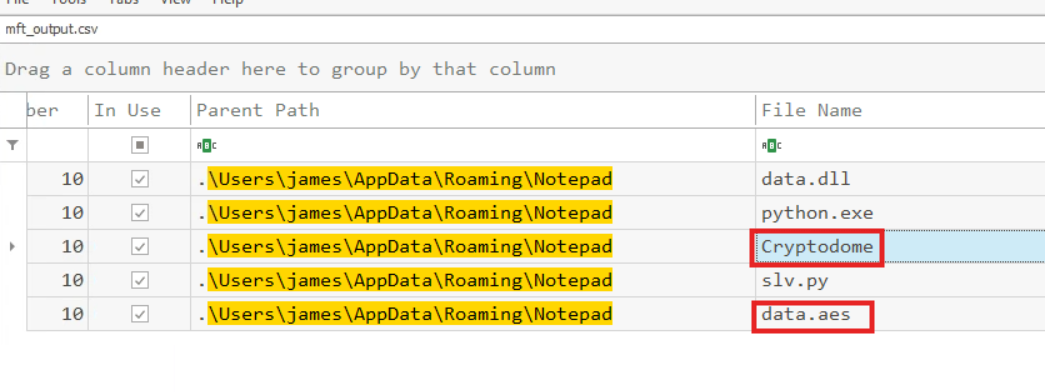Screen dimensions: 1045x392
Task: Toggle In Use checkbox for python.exe row
Action: tap(139, 213)
